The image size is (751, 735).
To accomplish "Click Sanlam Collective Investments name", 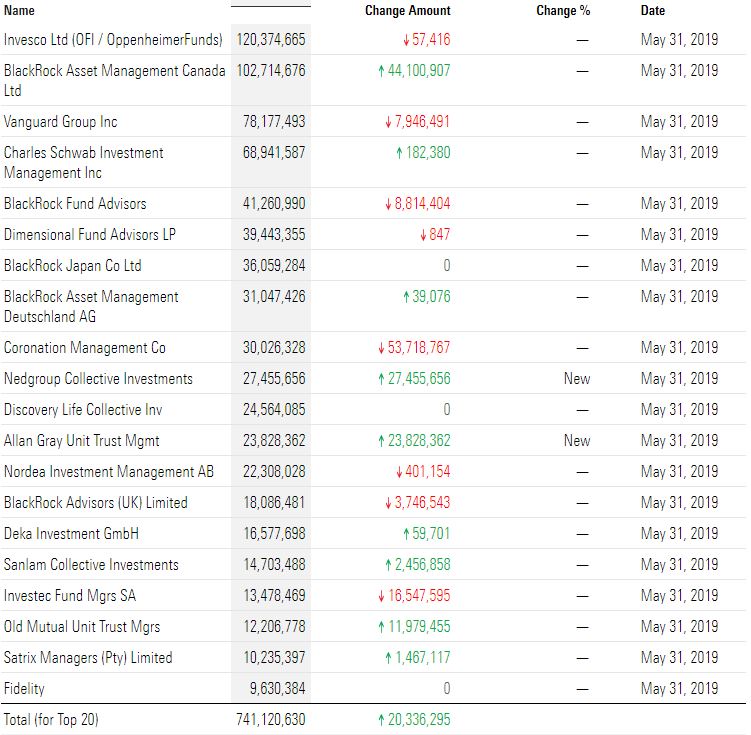I will point(91,565).
